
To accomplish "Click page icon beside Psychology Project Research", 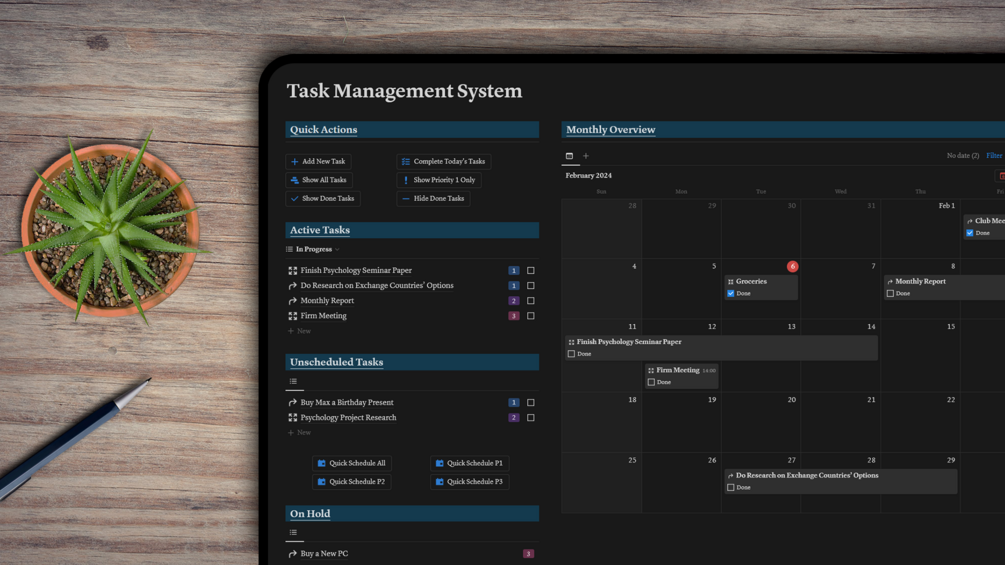I will click(292, 418).
